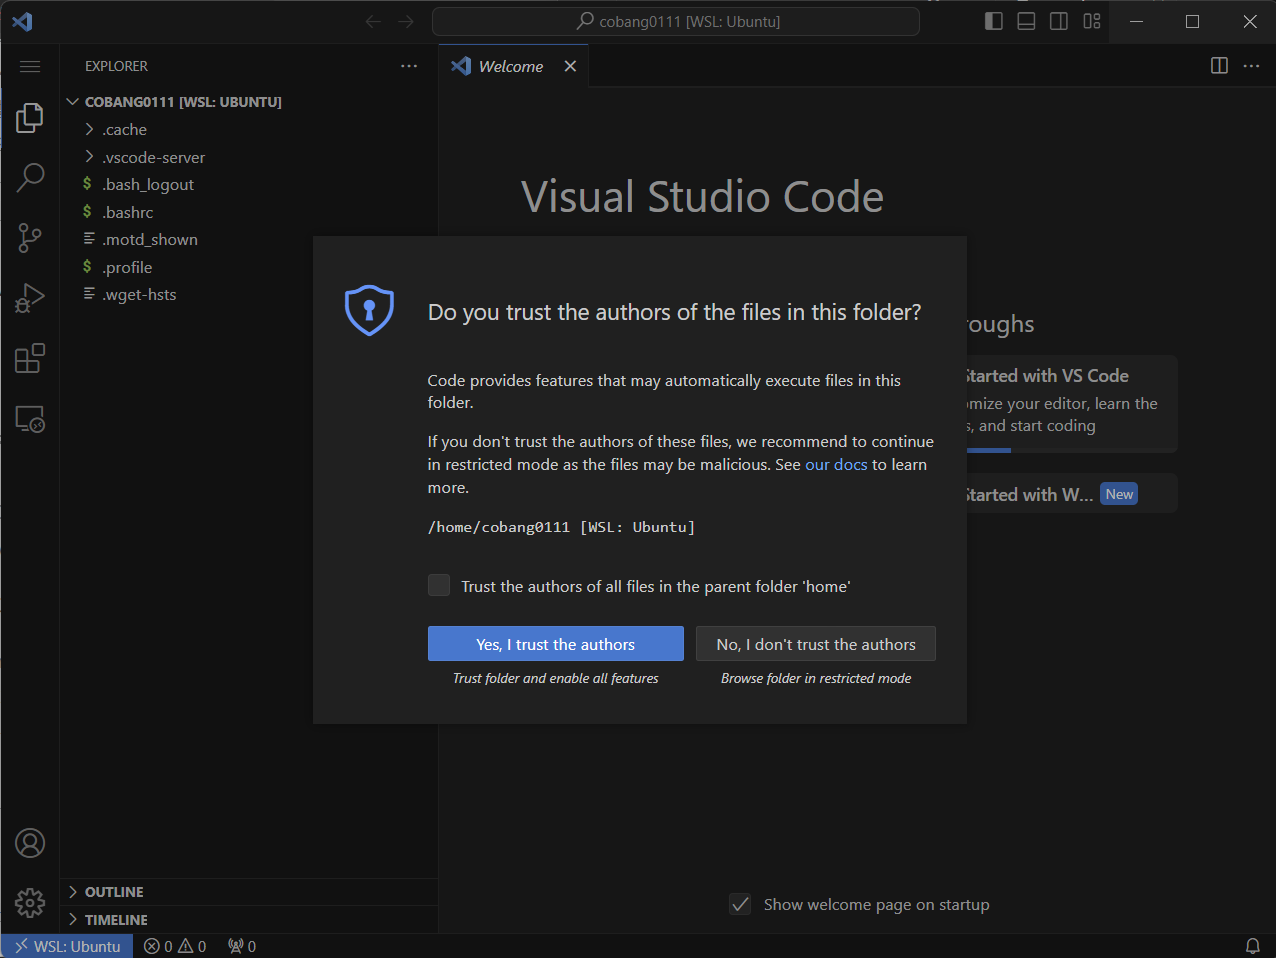Open errors and warnings status item

(175, 946)
